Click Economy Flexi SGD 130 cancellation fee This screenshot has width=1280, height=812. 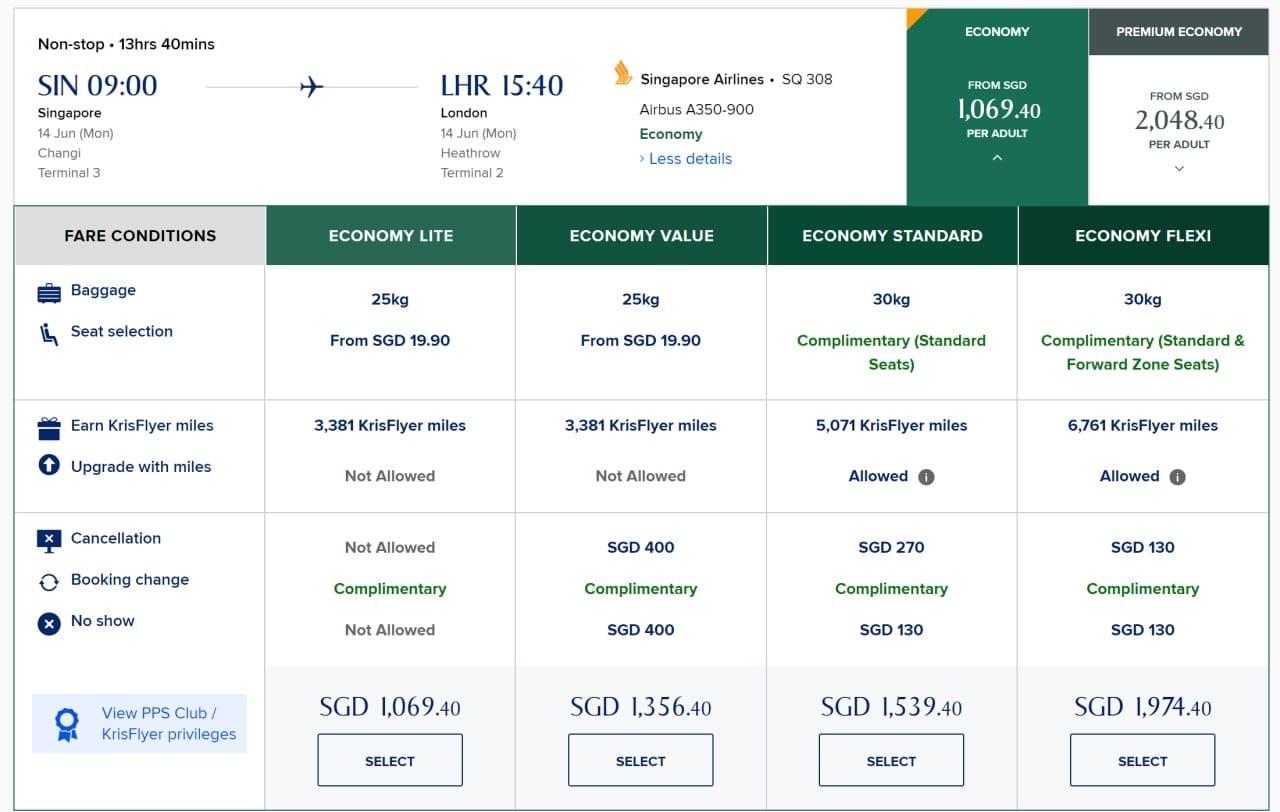pyautogui.click(x=1143, y=547)
